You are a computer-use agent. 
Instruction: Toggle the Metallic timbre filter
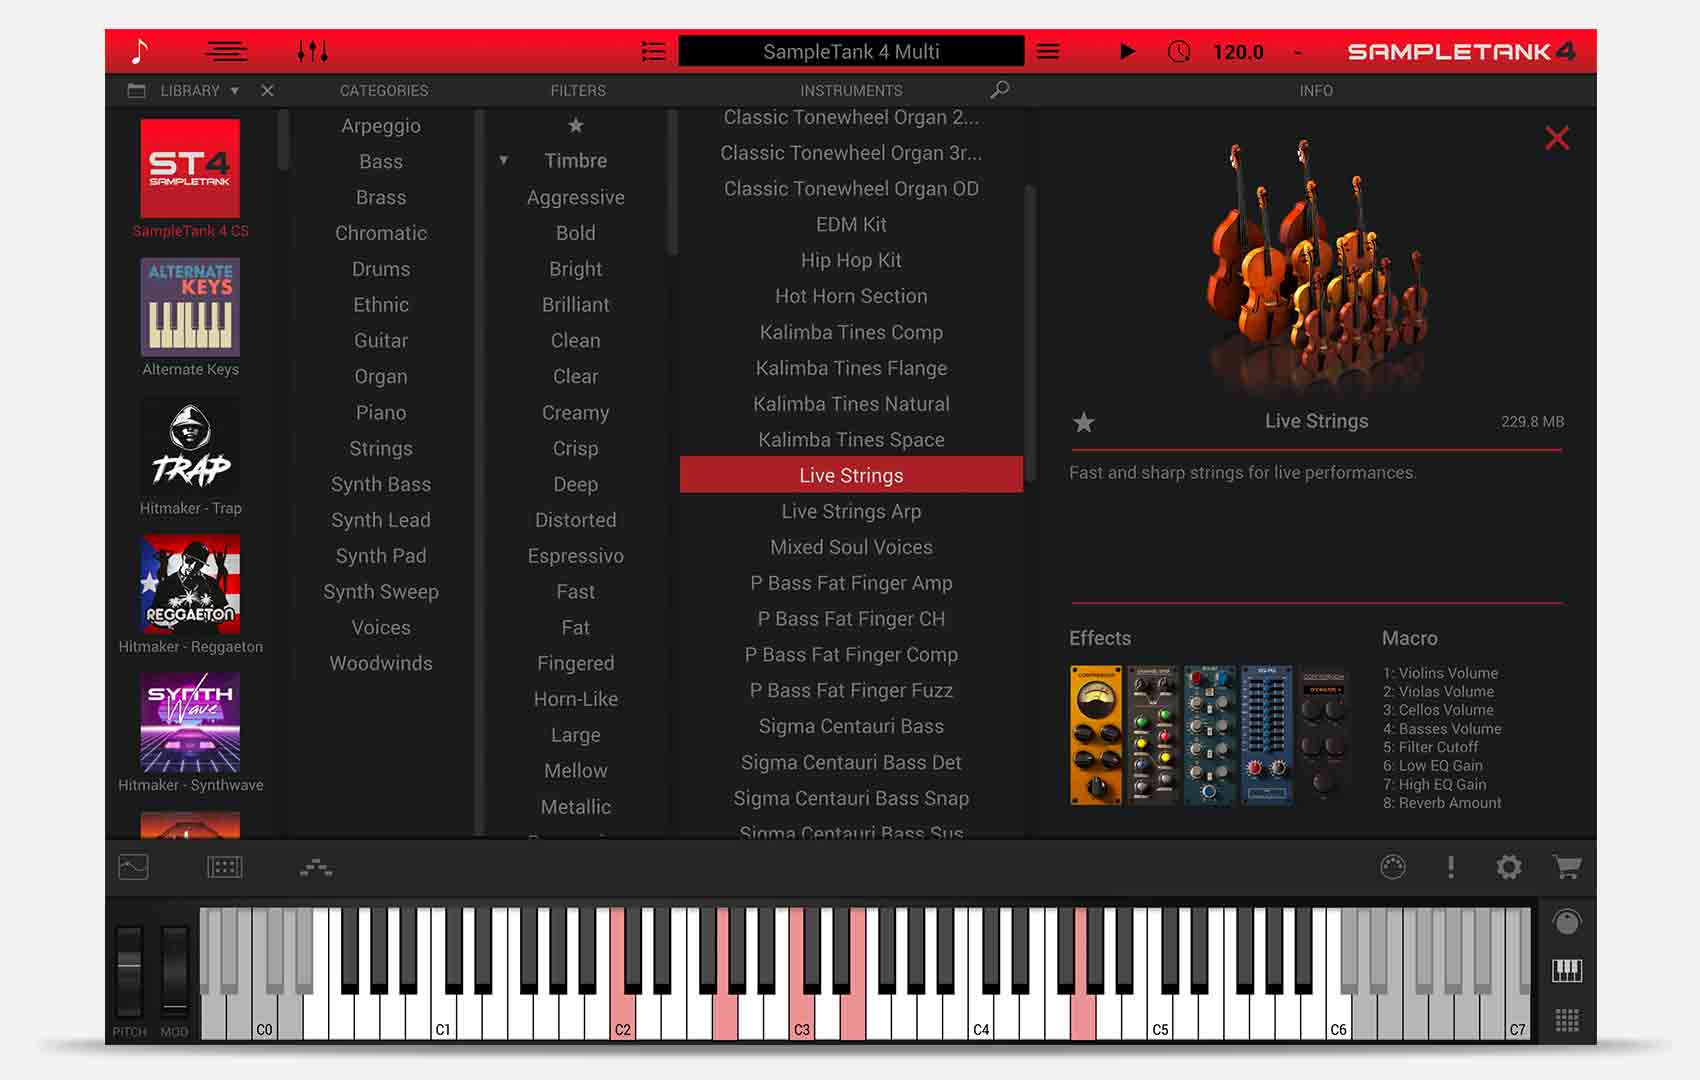click(x=576, y=807)
